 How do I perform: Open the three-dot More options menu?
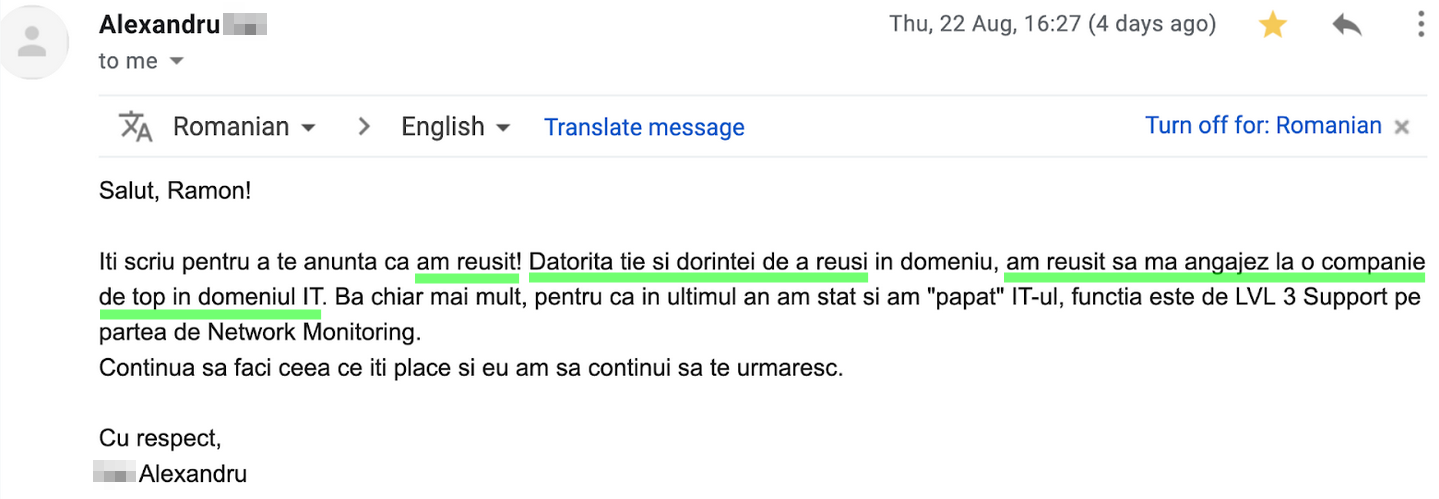pos(1421,25)
